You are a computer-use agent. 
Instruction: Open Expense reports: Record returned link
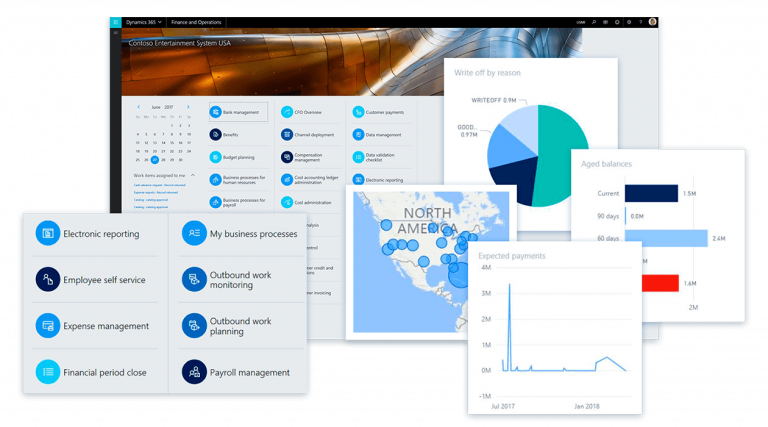coord(156,192)
